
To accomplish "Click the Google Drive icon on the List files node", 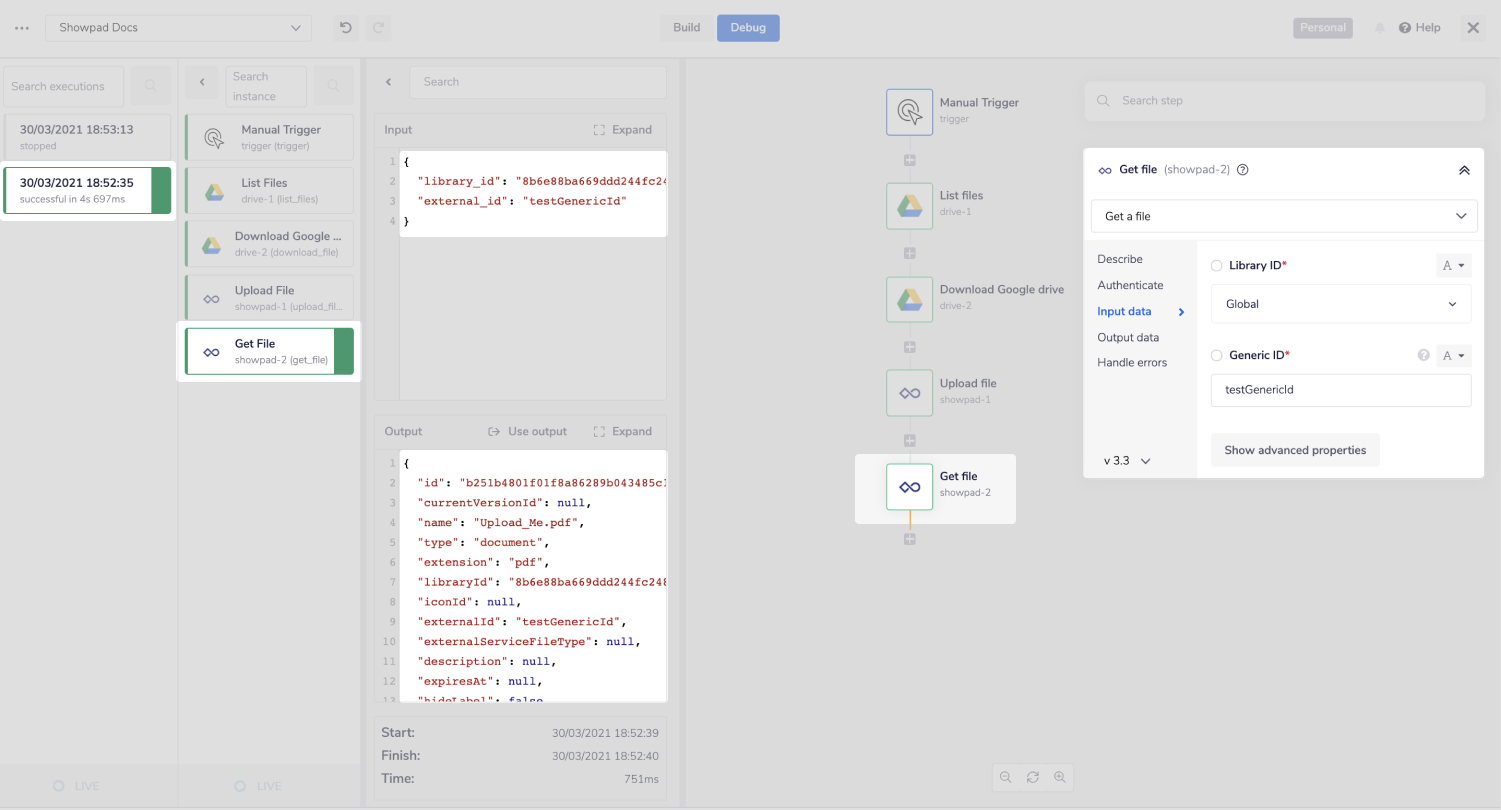I will (909, 205).
